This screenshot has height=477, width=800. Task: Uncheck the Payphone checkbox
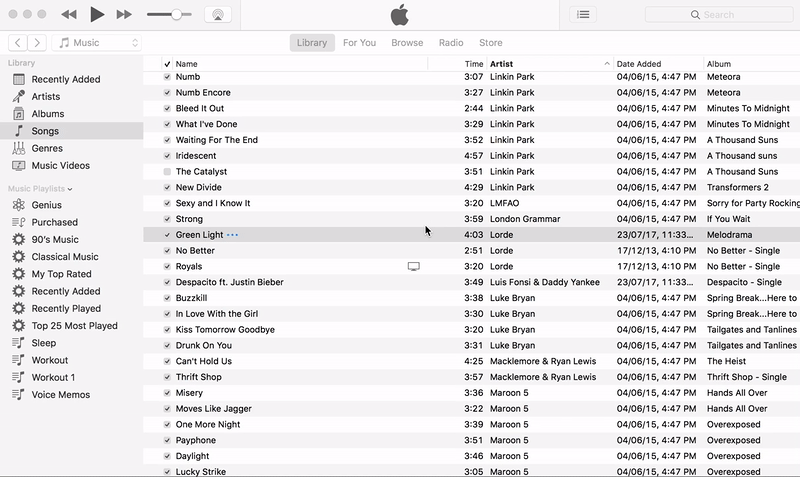coord(167,441)
